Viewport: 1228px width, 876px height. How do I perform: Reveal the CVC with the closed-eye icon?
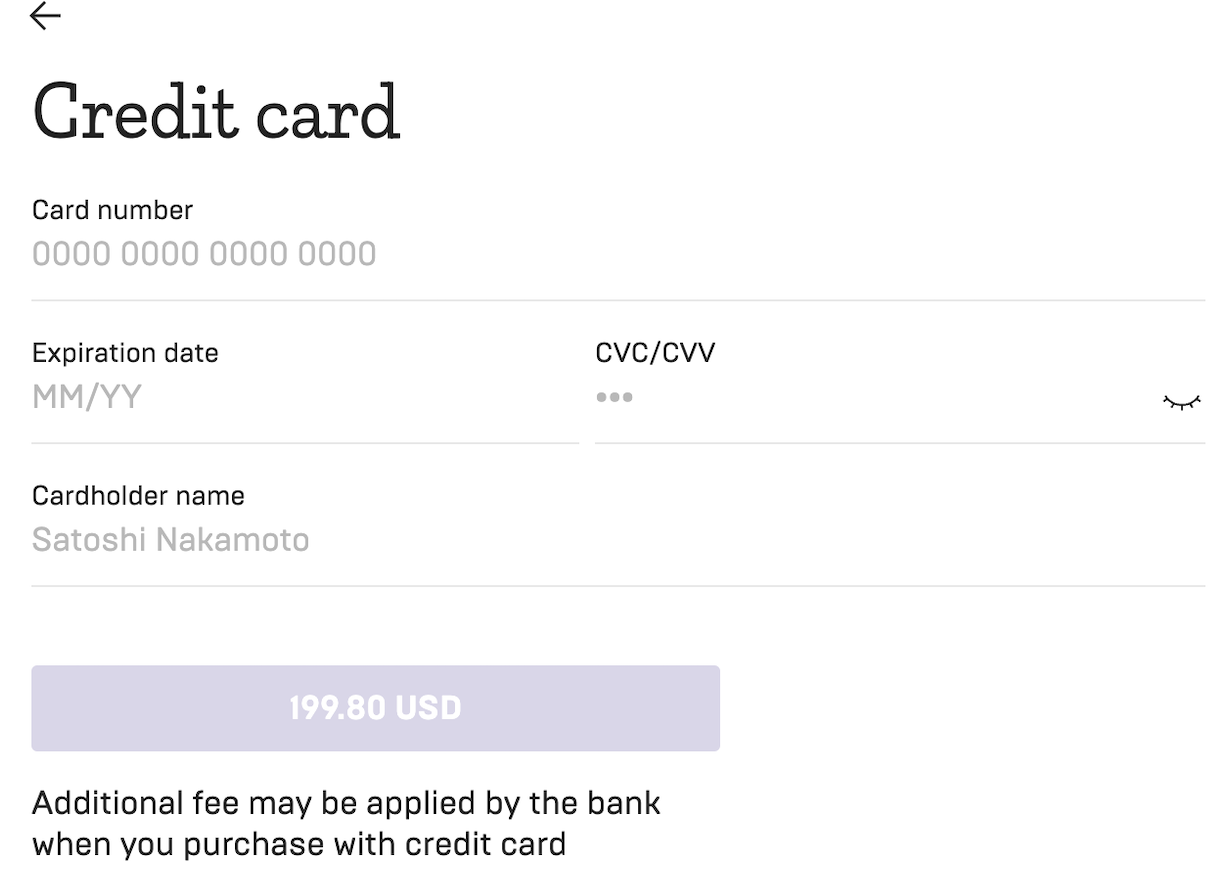pyautogui.click(x=1181, y=402)
